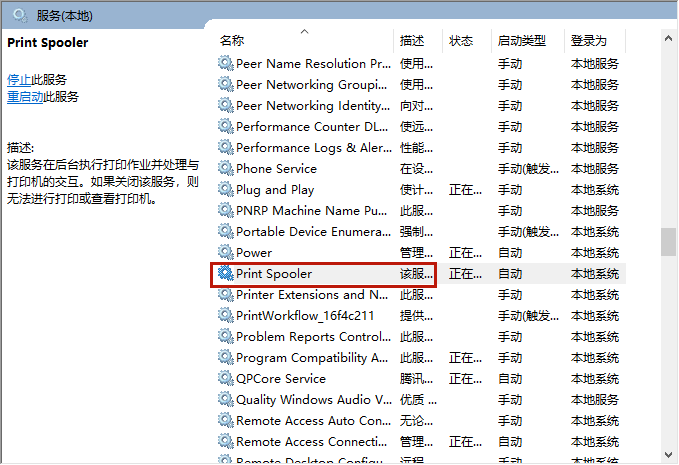This screenshot has height=465, width=679.
Task: Click the Print Spooler service gear icon
Action: pyautogui.click(x=225, y=274)
